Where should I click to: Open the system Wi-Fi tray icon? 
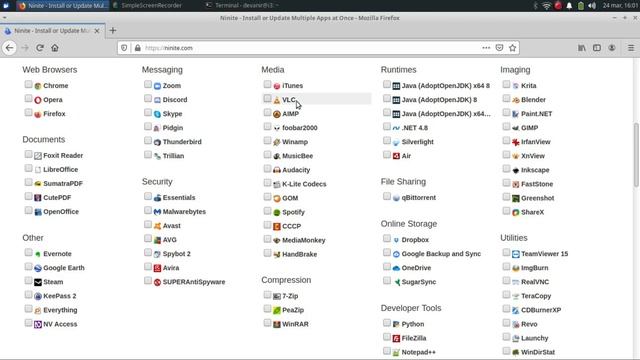(x=547, y=6)
